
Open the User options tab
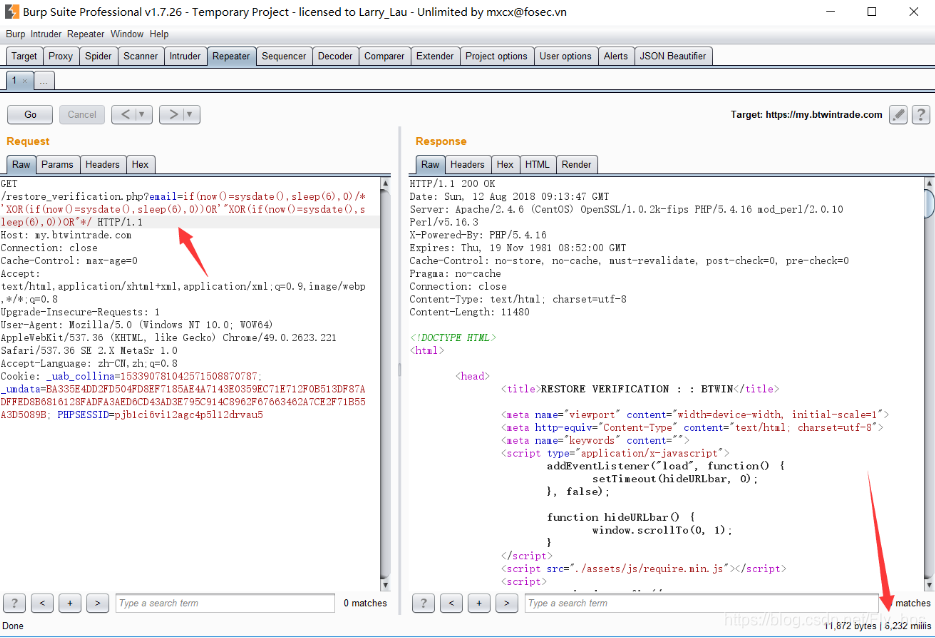click(x=565, y=56)
